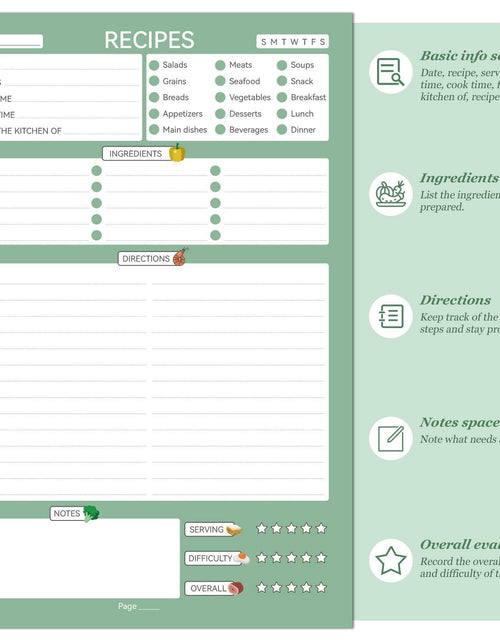
Task: Click the yellow bell pepper icon
Action: pyautogui.click(x=177, y=152)
